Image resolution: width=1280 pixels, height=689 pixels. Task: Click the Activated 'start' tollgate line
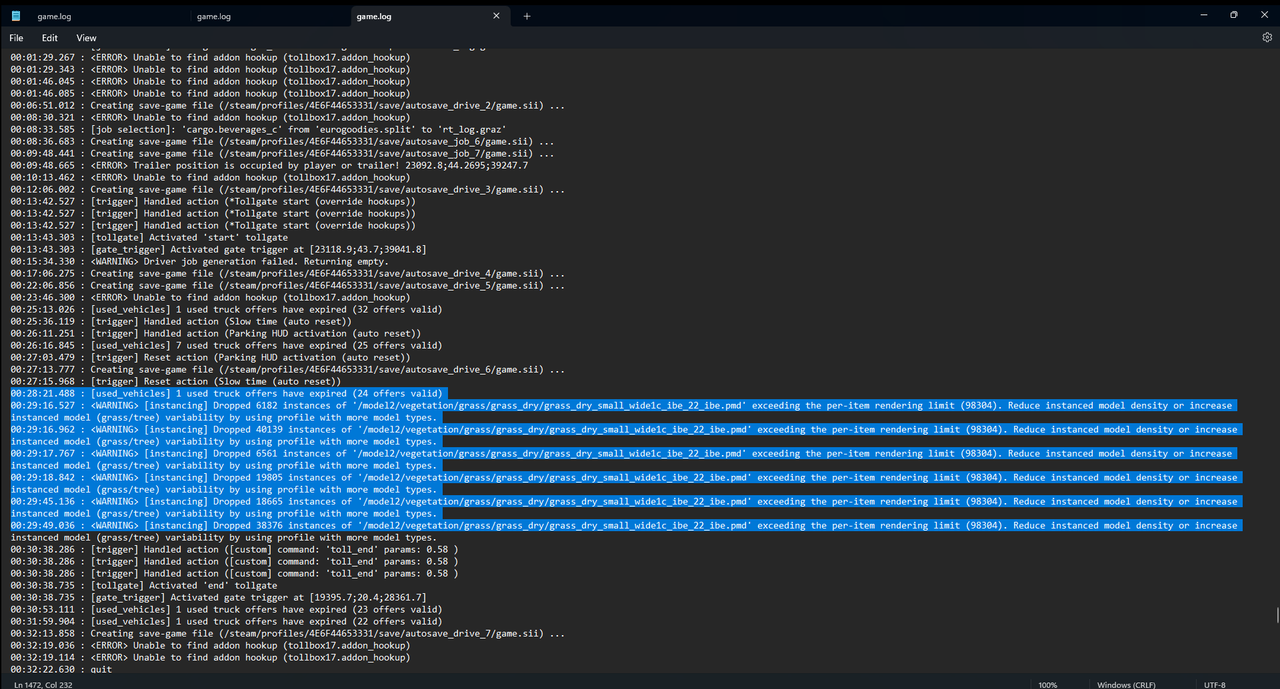[x=149, y=237]
